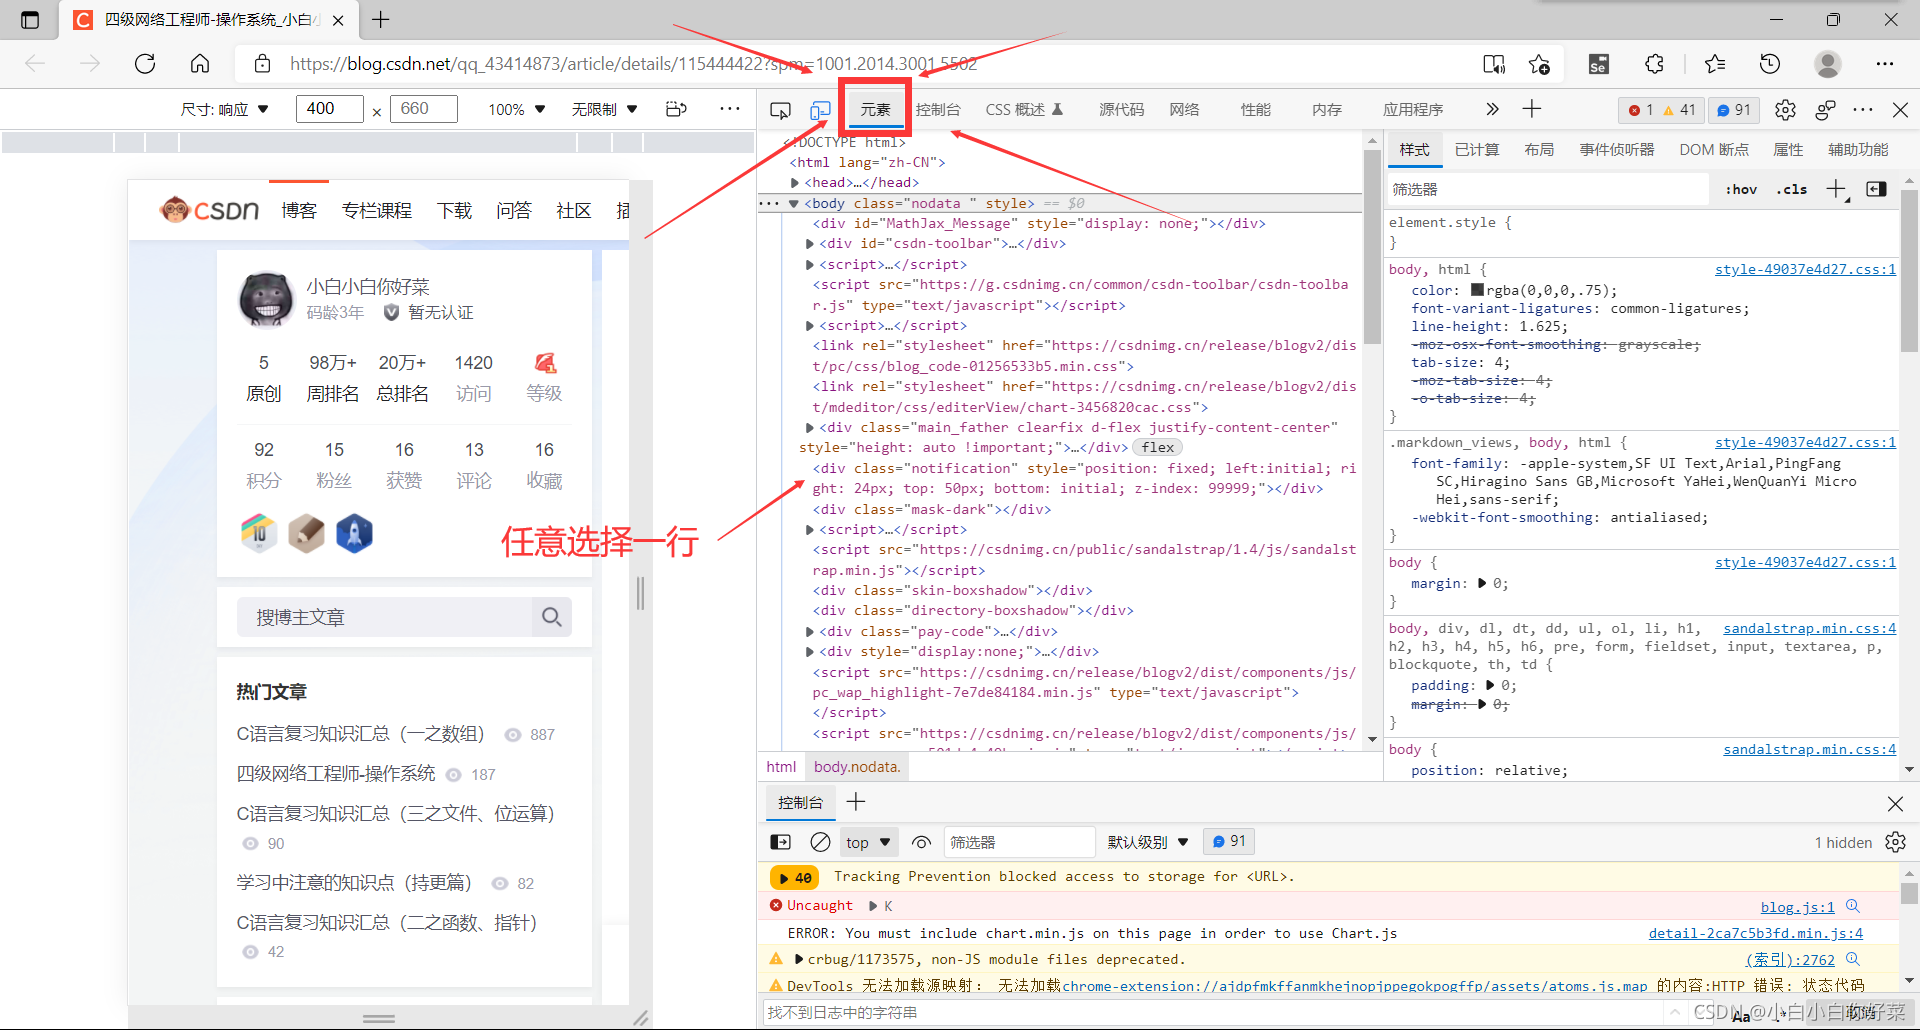Show more DevTools tabs chevron
The image size is (1920, 1030).
pyautogui.click(x=1492, y=109)
